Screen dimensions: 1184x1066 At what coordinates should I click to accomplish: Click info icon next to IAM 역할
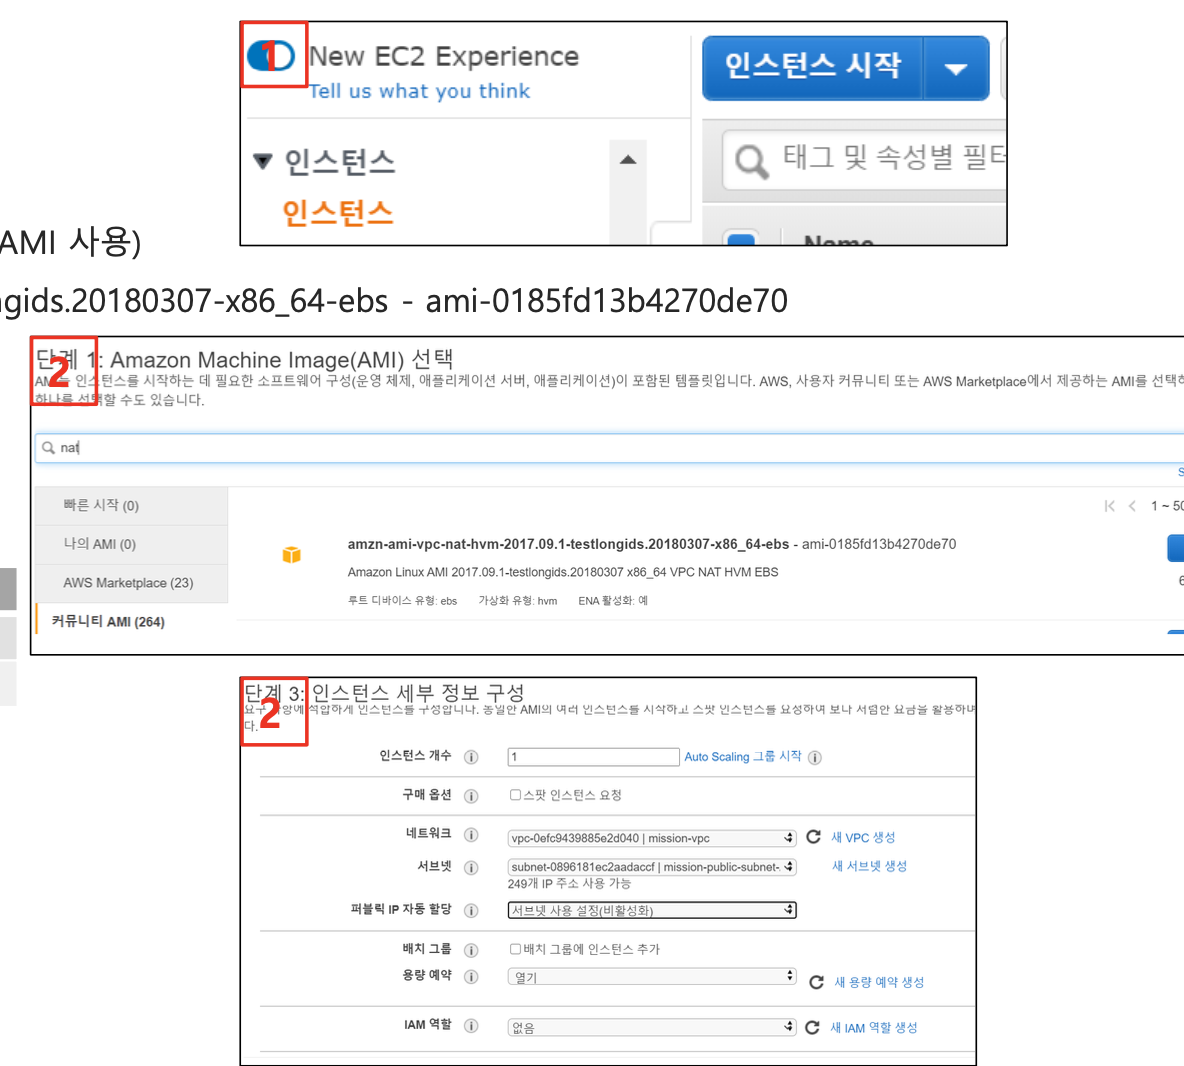pos(471,1025)
